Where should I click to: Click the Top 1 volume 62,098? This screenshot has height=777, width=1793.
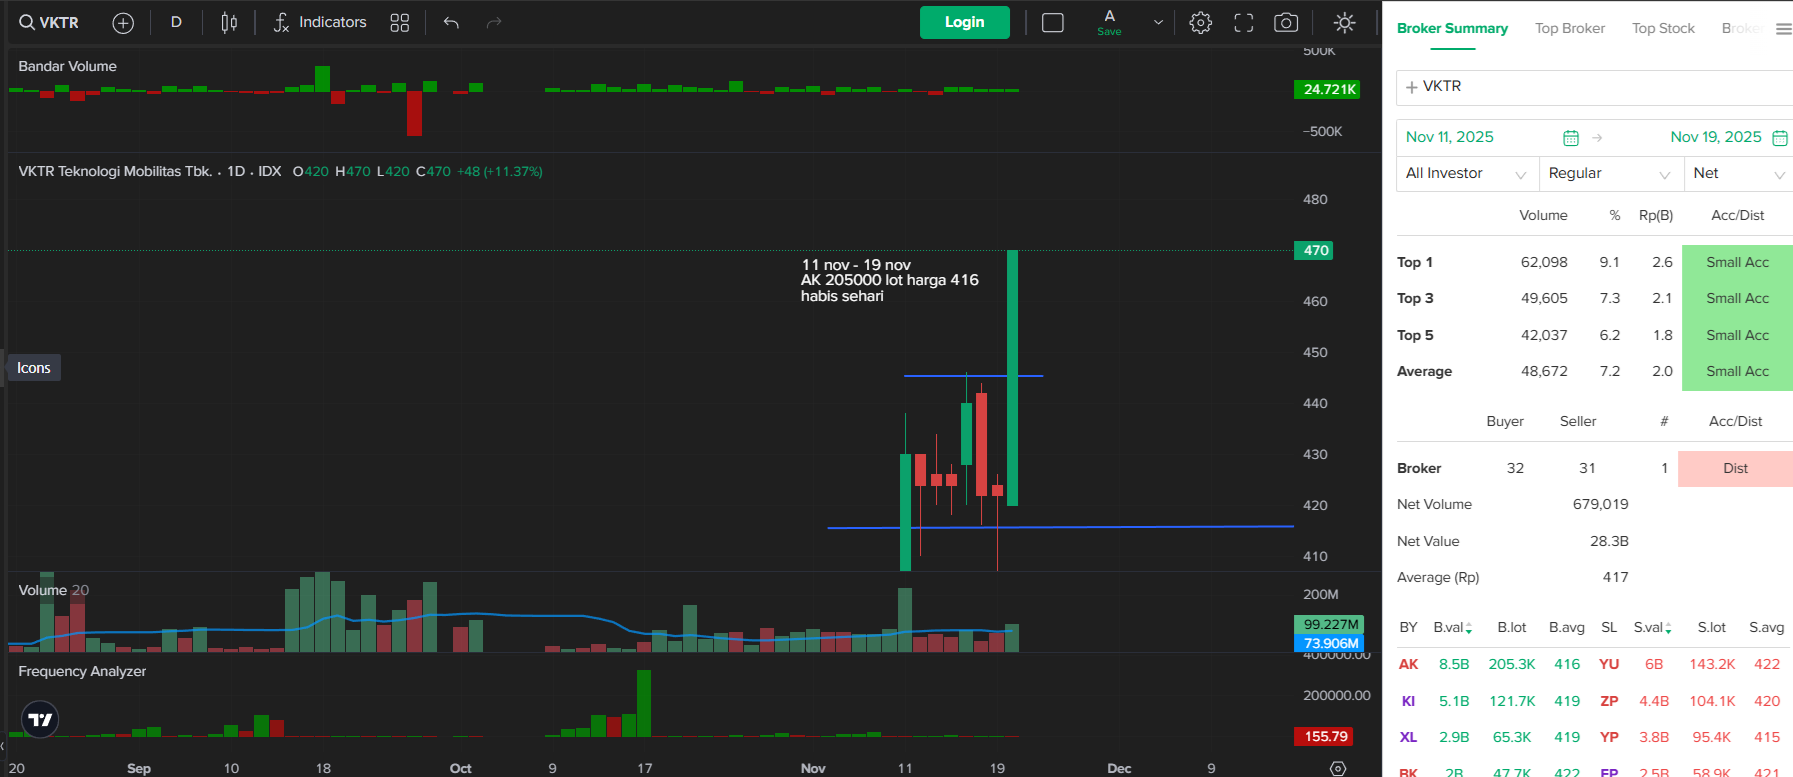(x=1544, y=262)
